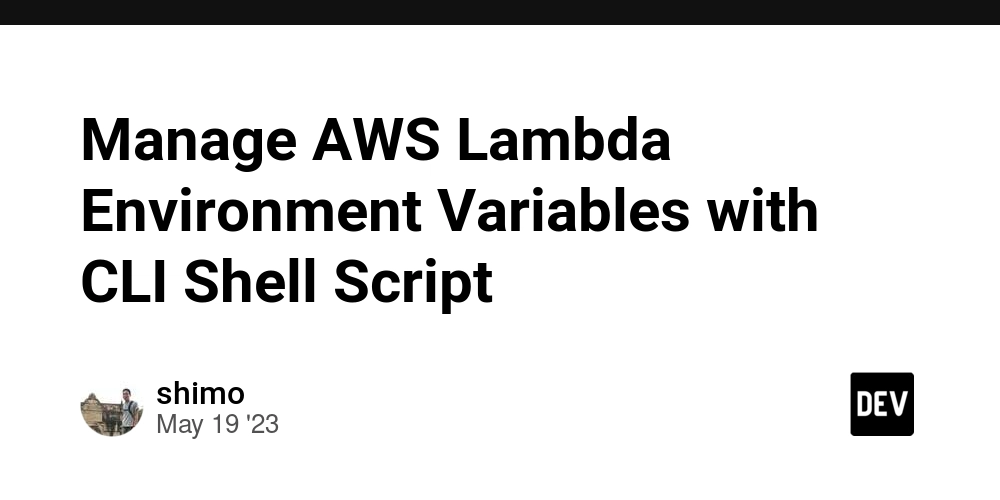Screen dimensions: 1000x500
Task: Click the DEV logo badge
Action: (882, 404)
